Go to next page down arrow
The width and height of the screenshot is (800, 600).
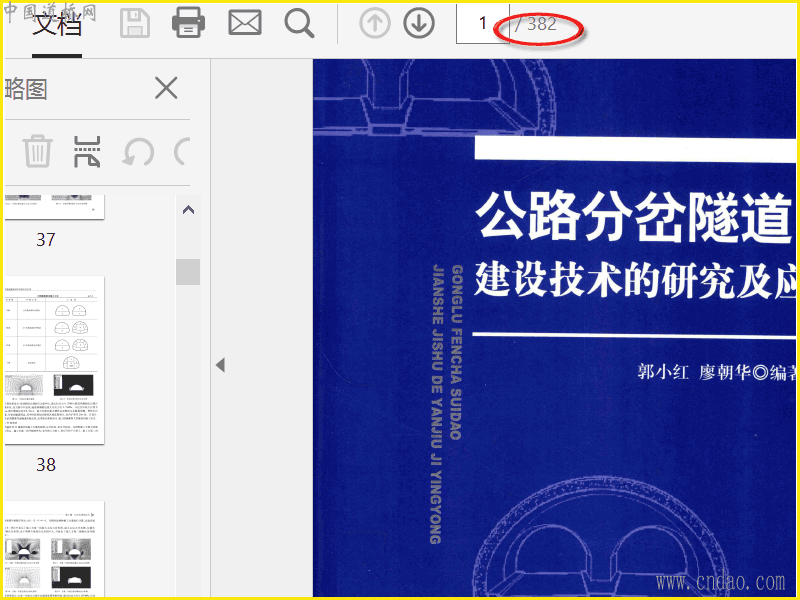419,23
